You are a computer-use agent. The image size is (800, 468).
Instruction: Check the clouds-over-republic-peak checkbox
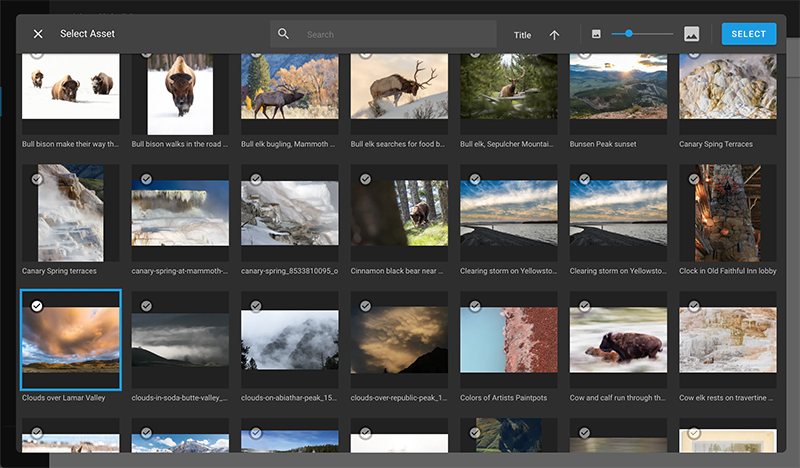pos(365,306)
